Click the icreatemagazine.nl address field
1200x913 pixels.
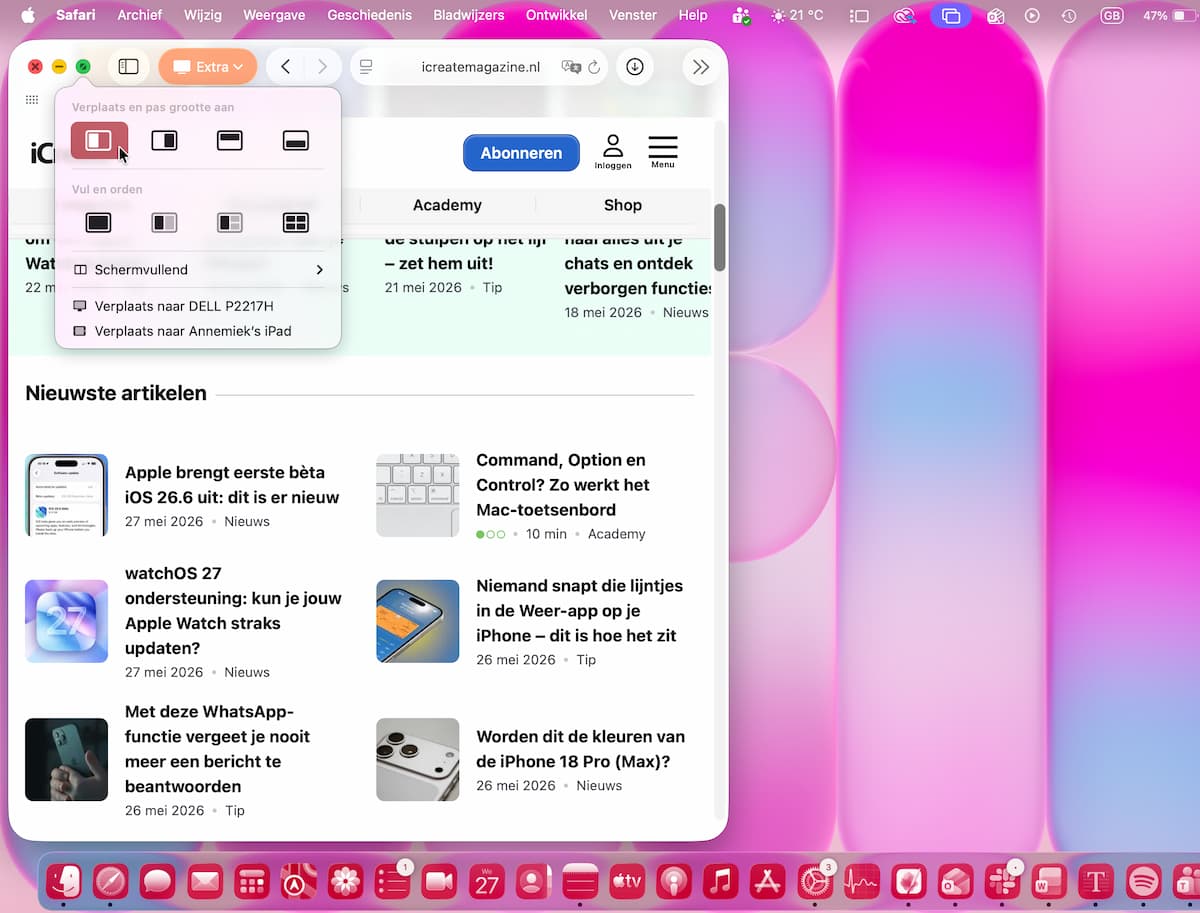click(478, 67)
